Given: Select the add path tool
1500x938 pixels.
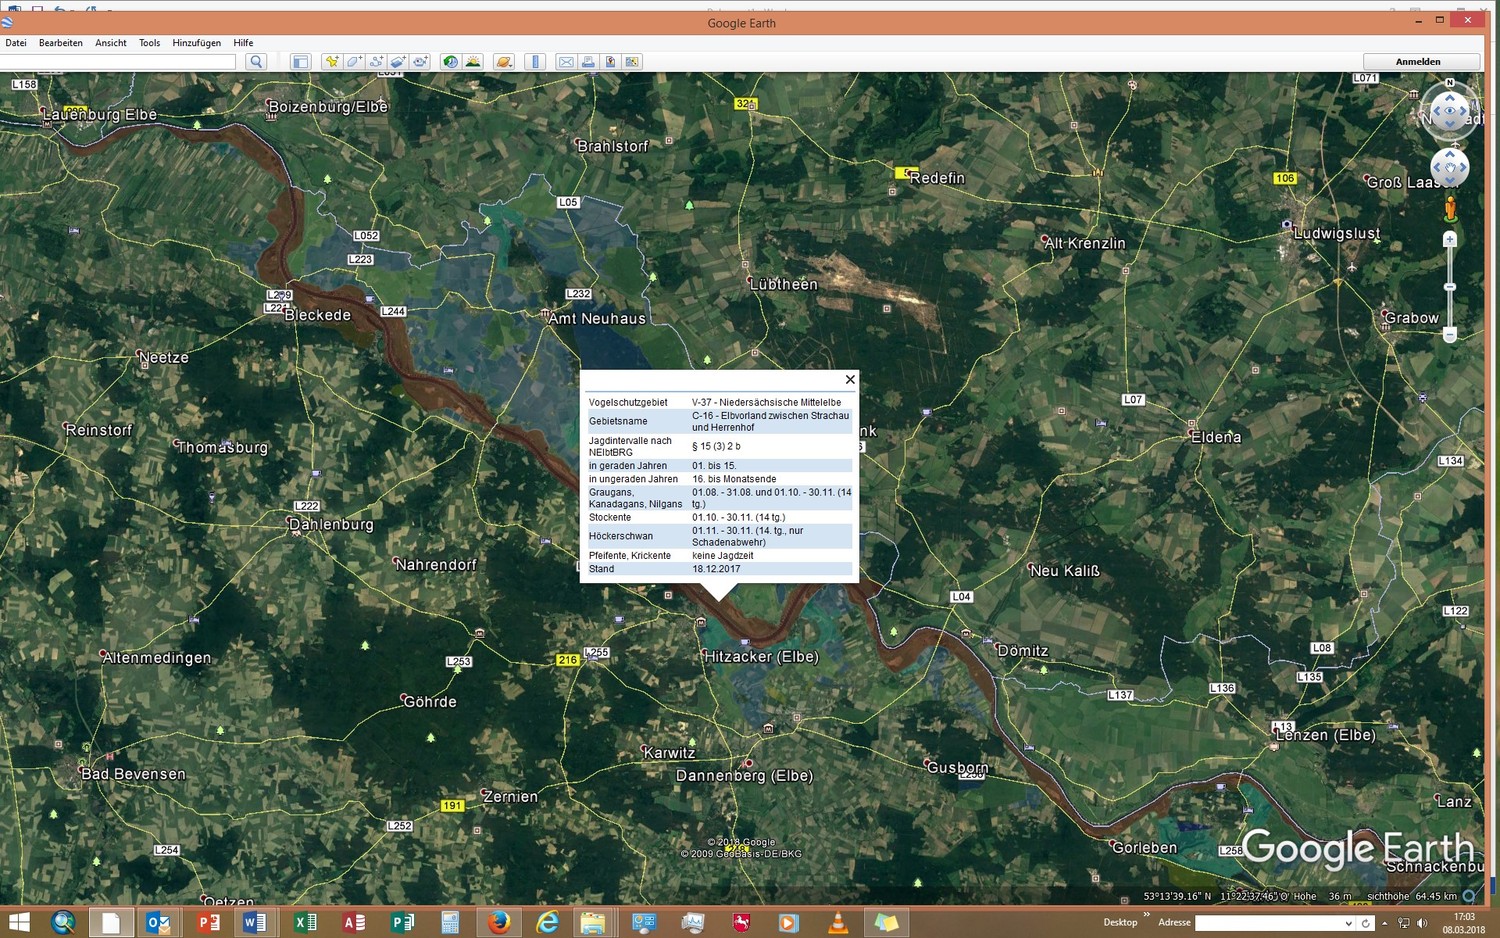Looking at the screenshot, I should pos(376,62).
